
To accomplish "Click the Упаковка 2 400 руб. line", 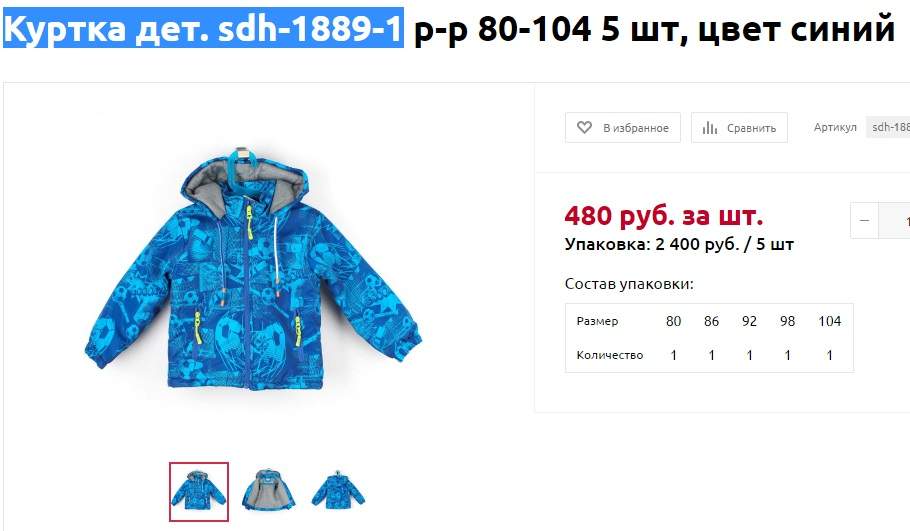I will 679,244.
